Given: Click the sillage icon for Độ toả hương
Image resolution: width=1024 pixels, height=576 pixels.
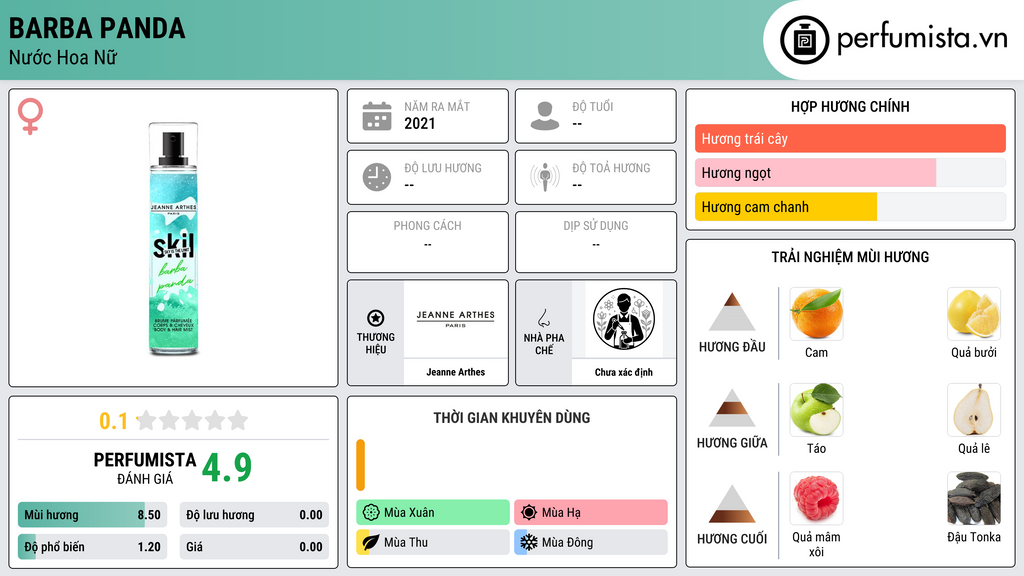Looking at the screenshot, I should pos(545,177).
